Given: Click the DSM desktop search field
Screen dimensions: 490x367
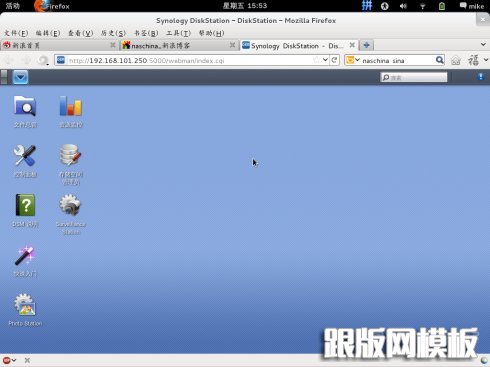Looking at the screenshot, I should click(x=413, y=77).
